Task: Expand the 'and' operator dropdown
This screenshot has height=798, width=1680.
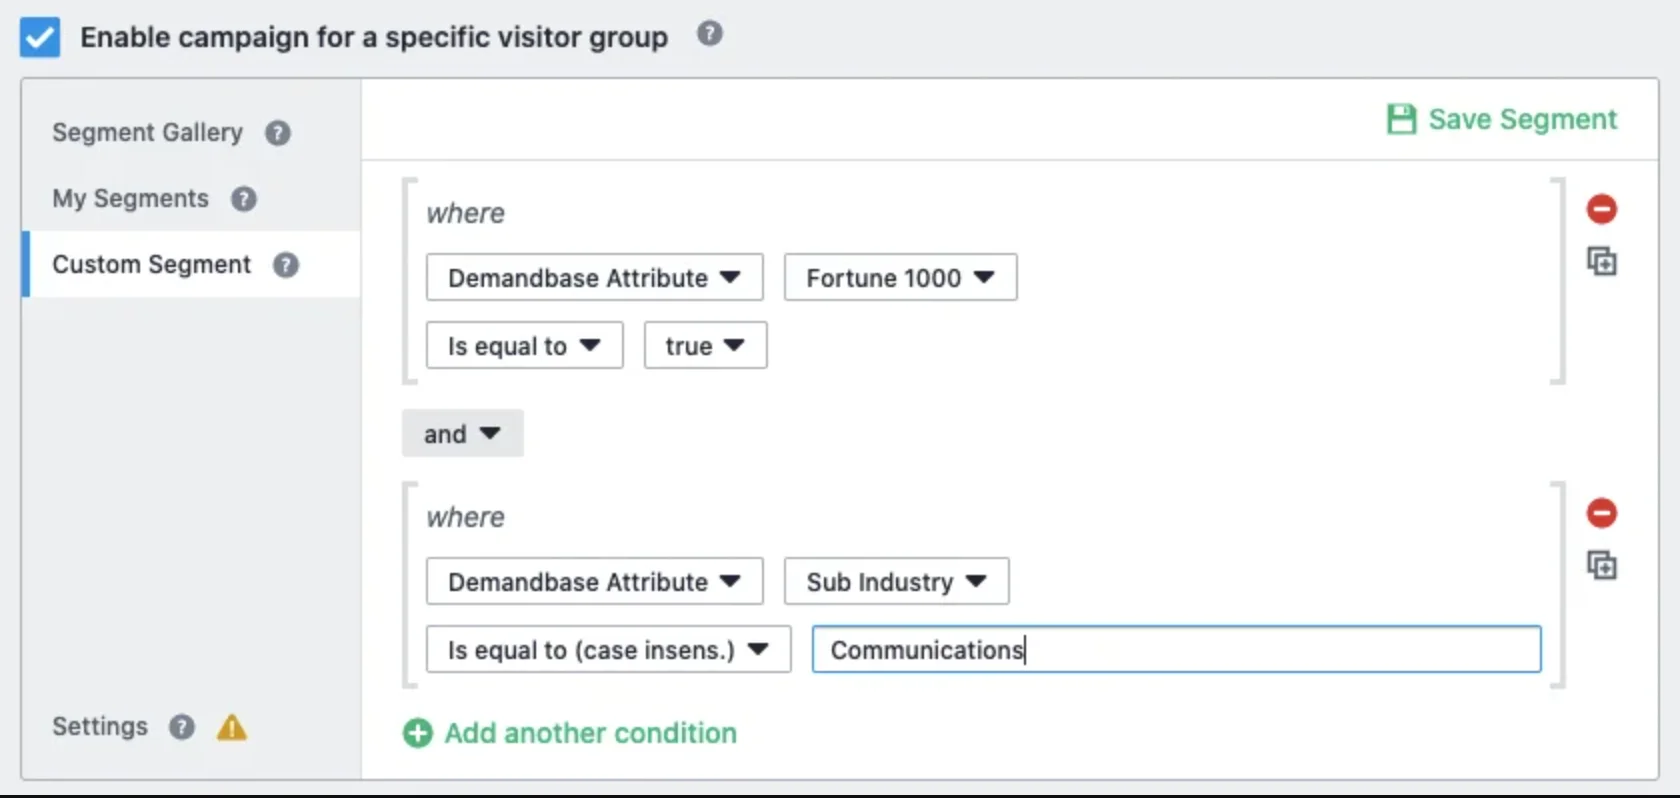Action: (462, 433)
